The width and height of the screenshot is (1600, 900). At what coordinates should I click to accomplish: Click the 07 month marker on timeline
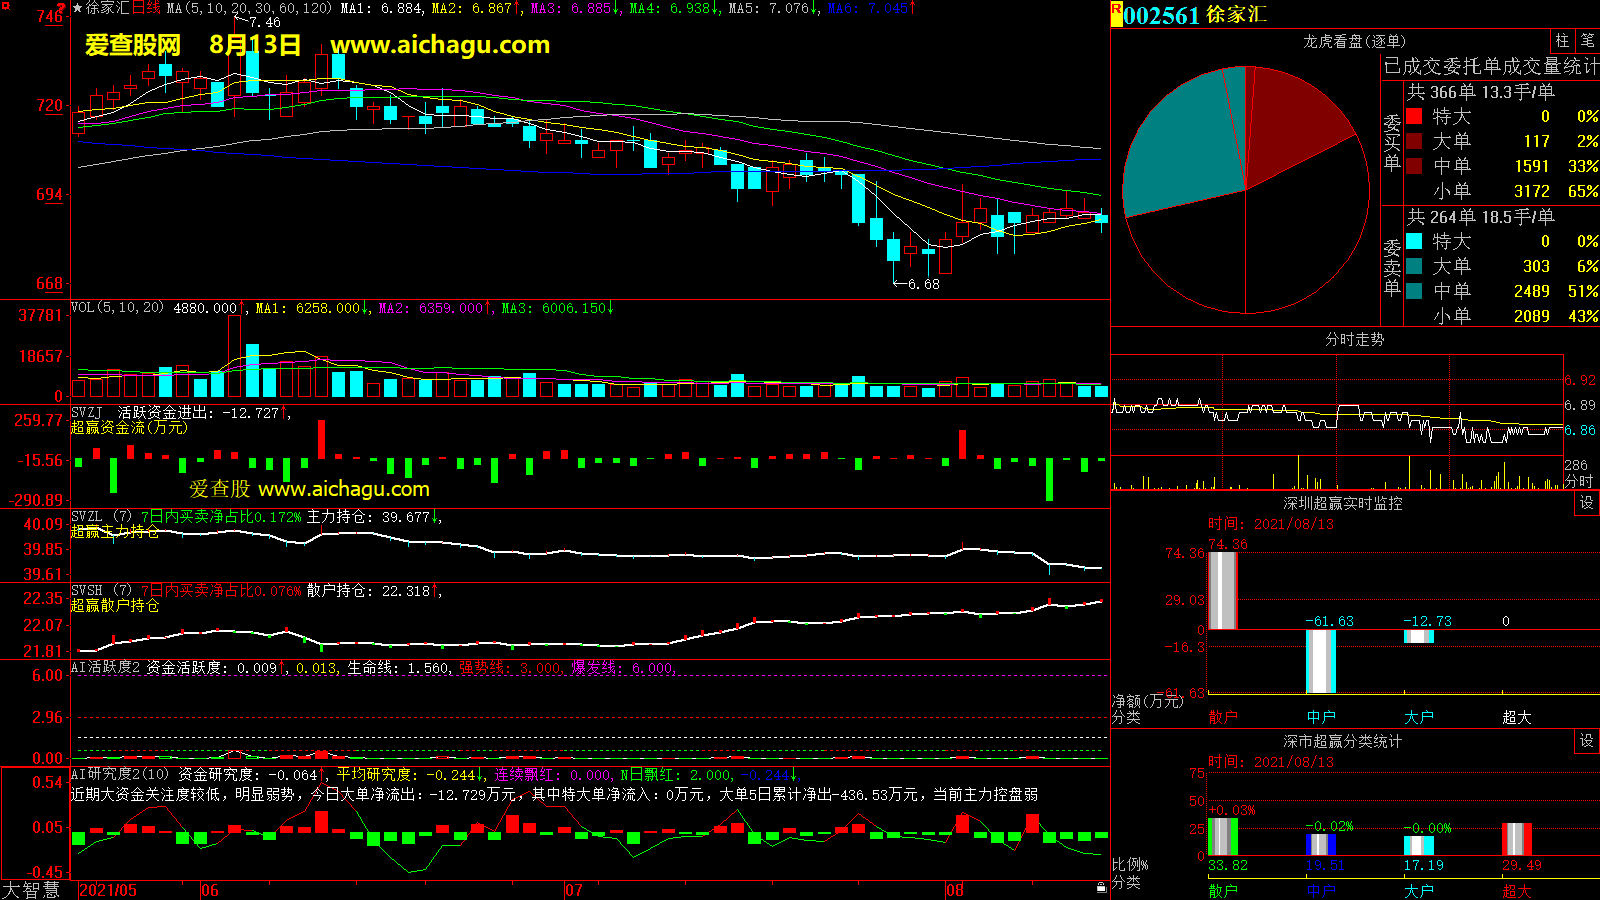(573, 890)
